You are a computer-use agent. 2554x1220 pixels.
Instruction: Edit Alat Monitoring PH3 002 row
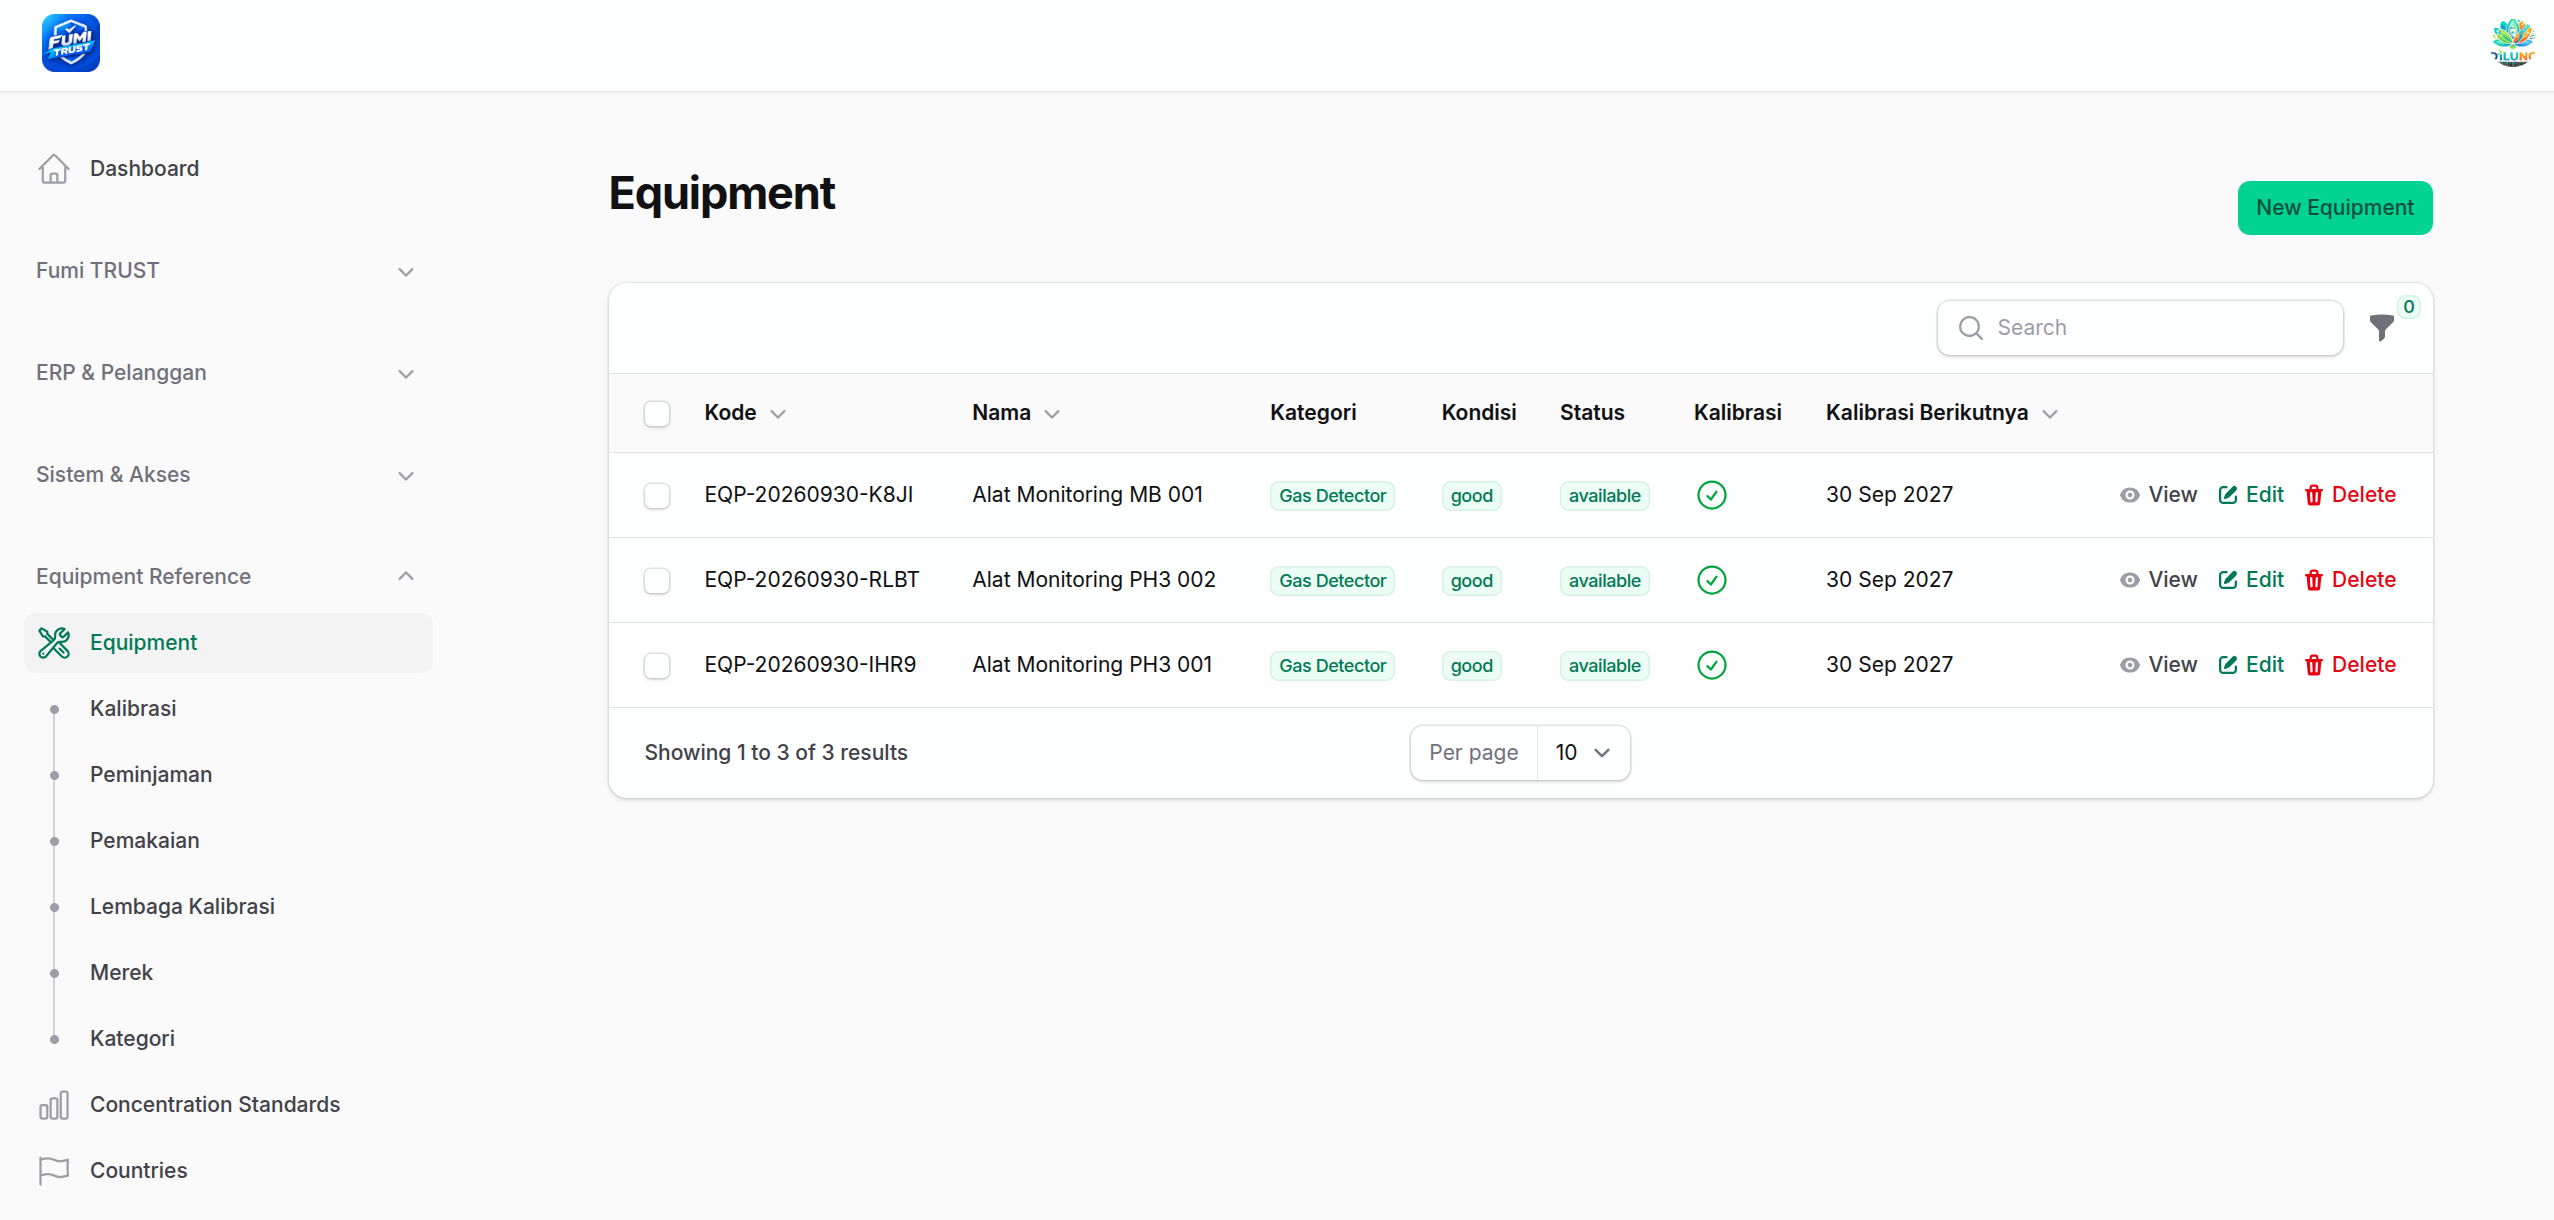[2250, 580]
